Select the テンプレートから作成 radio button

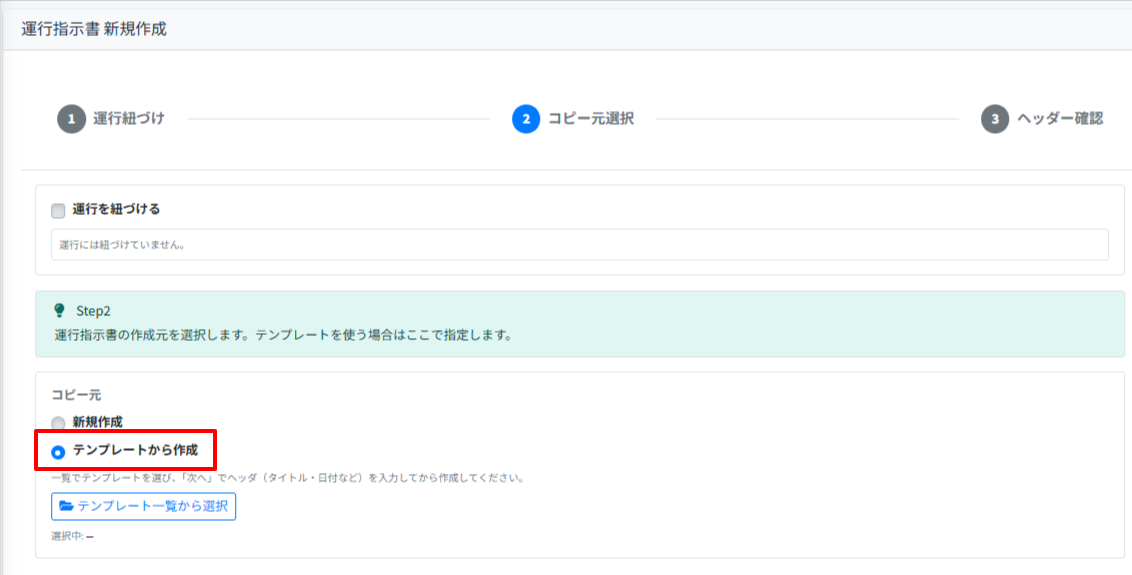tap(58, 452)
